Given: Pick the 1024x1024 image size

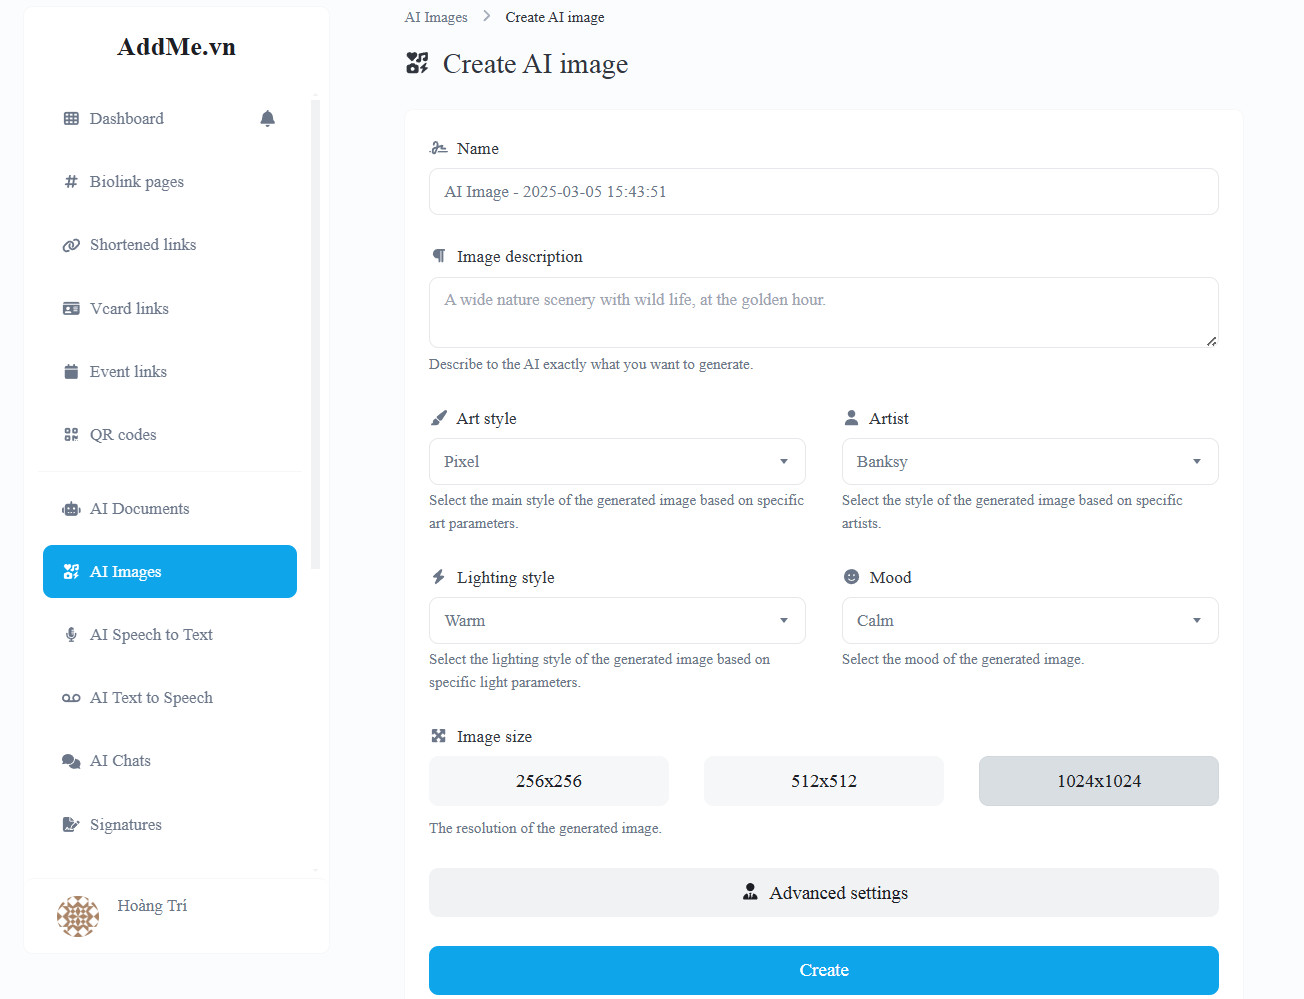Looking at the screenshot, I should point(1098,781).
